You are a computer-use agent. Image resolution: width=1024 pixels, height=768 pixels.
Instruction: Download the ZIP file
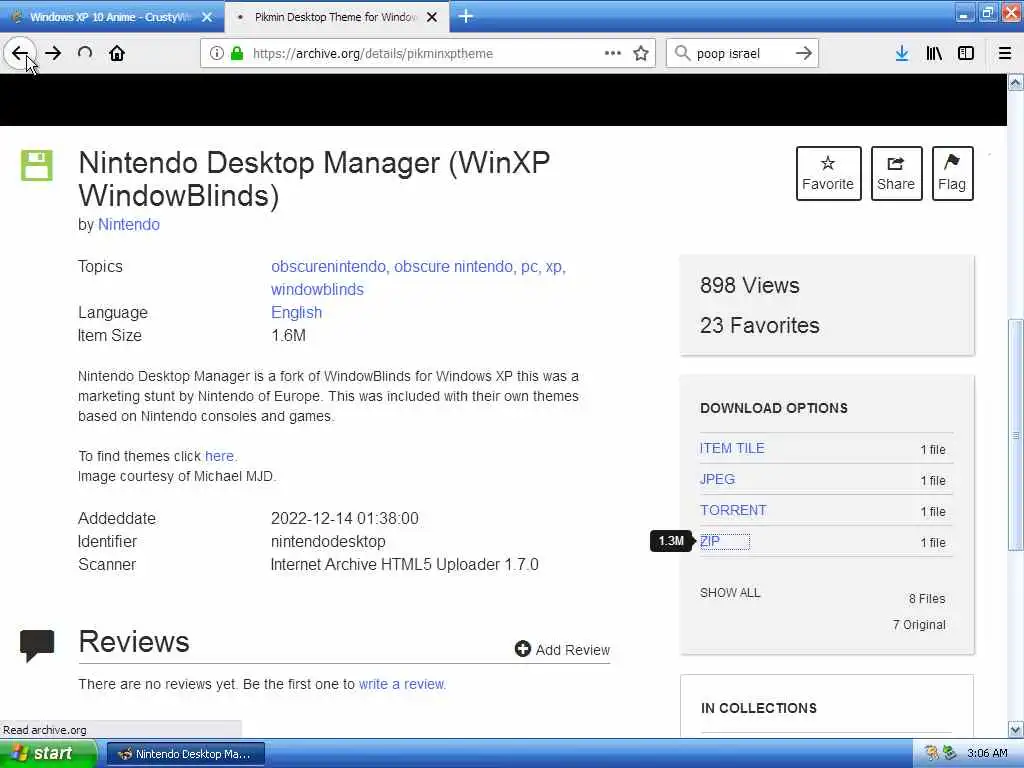(x=710, y=541)
